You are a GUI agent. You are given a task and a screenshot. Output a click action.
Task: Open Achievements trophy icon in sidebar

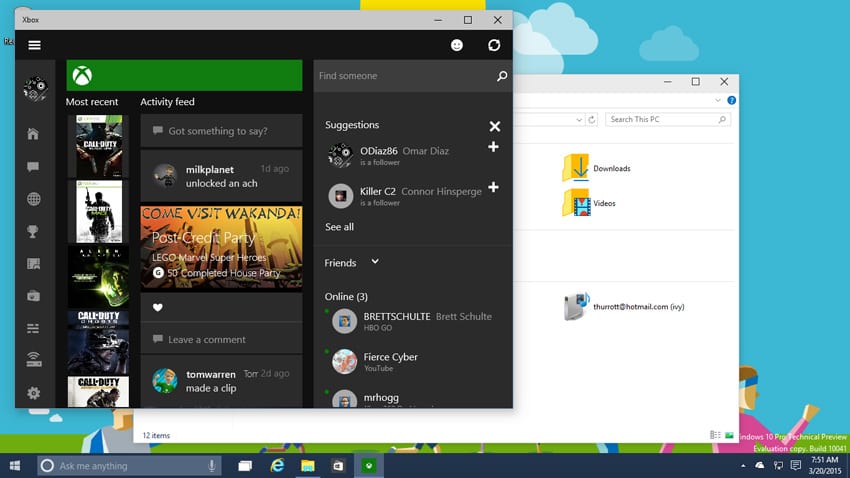pos(33,231)
